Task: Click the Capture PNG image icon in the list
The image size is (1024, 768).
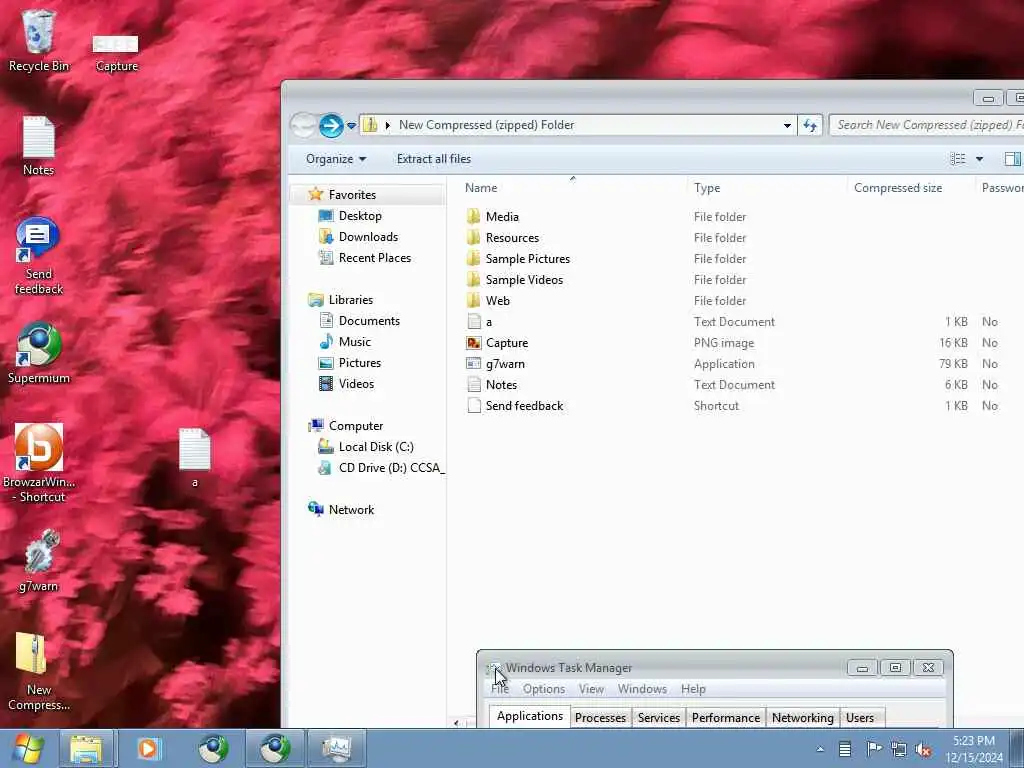Action: click(x=473, y=343)
